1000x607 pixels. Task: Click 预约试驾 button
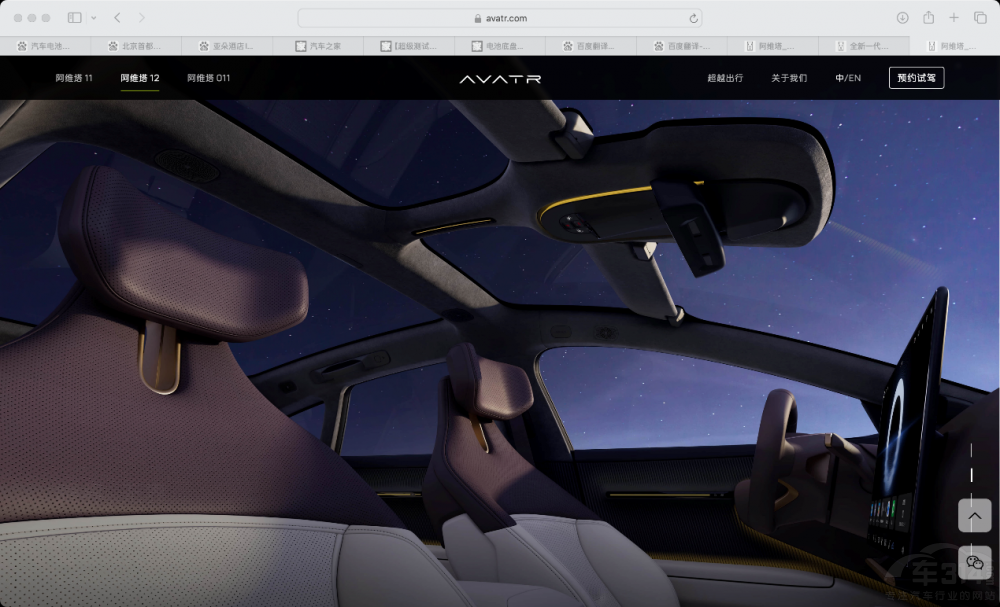[x=916, y=78]
